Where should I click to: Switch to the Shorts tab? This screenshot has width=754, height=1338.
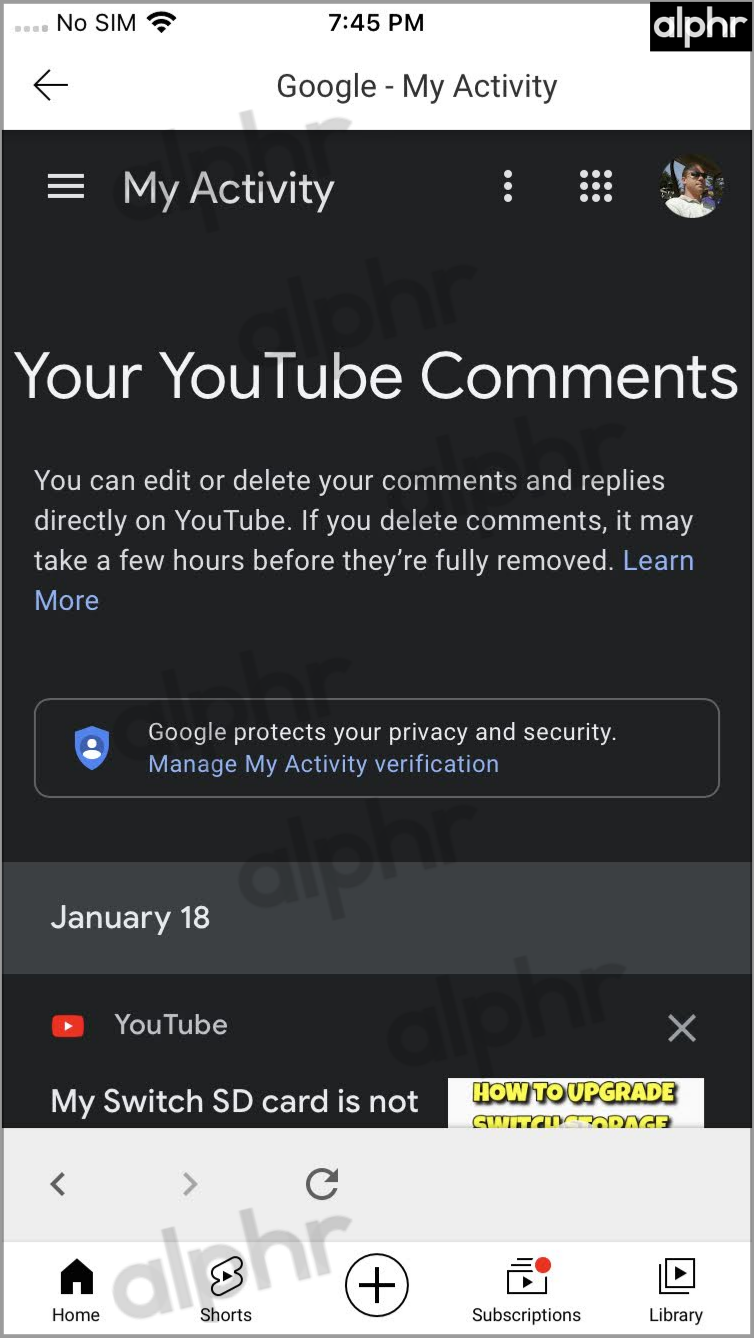(x=226, y=1290)
